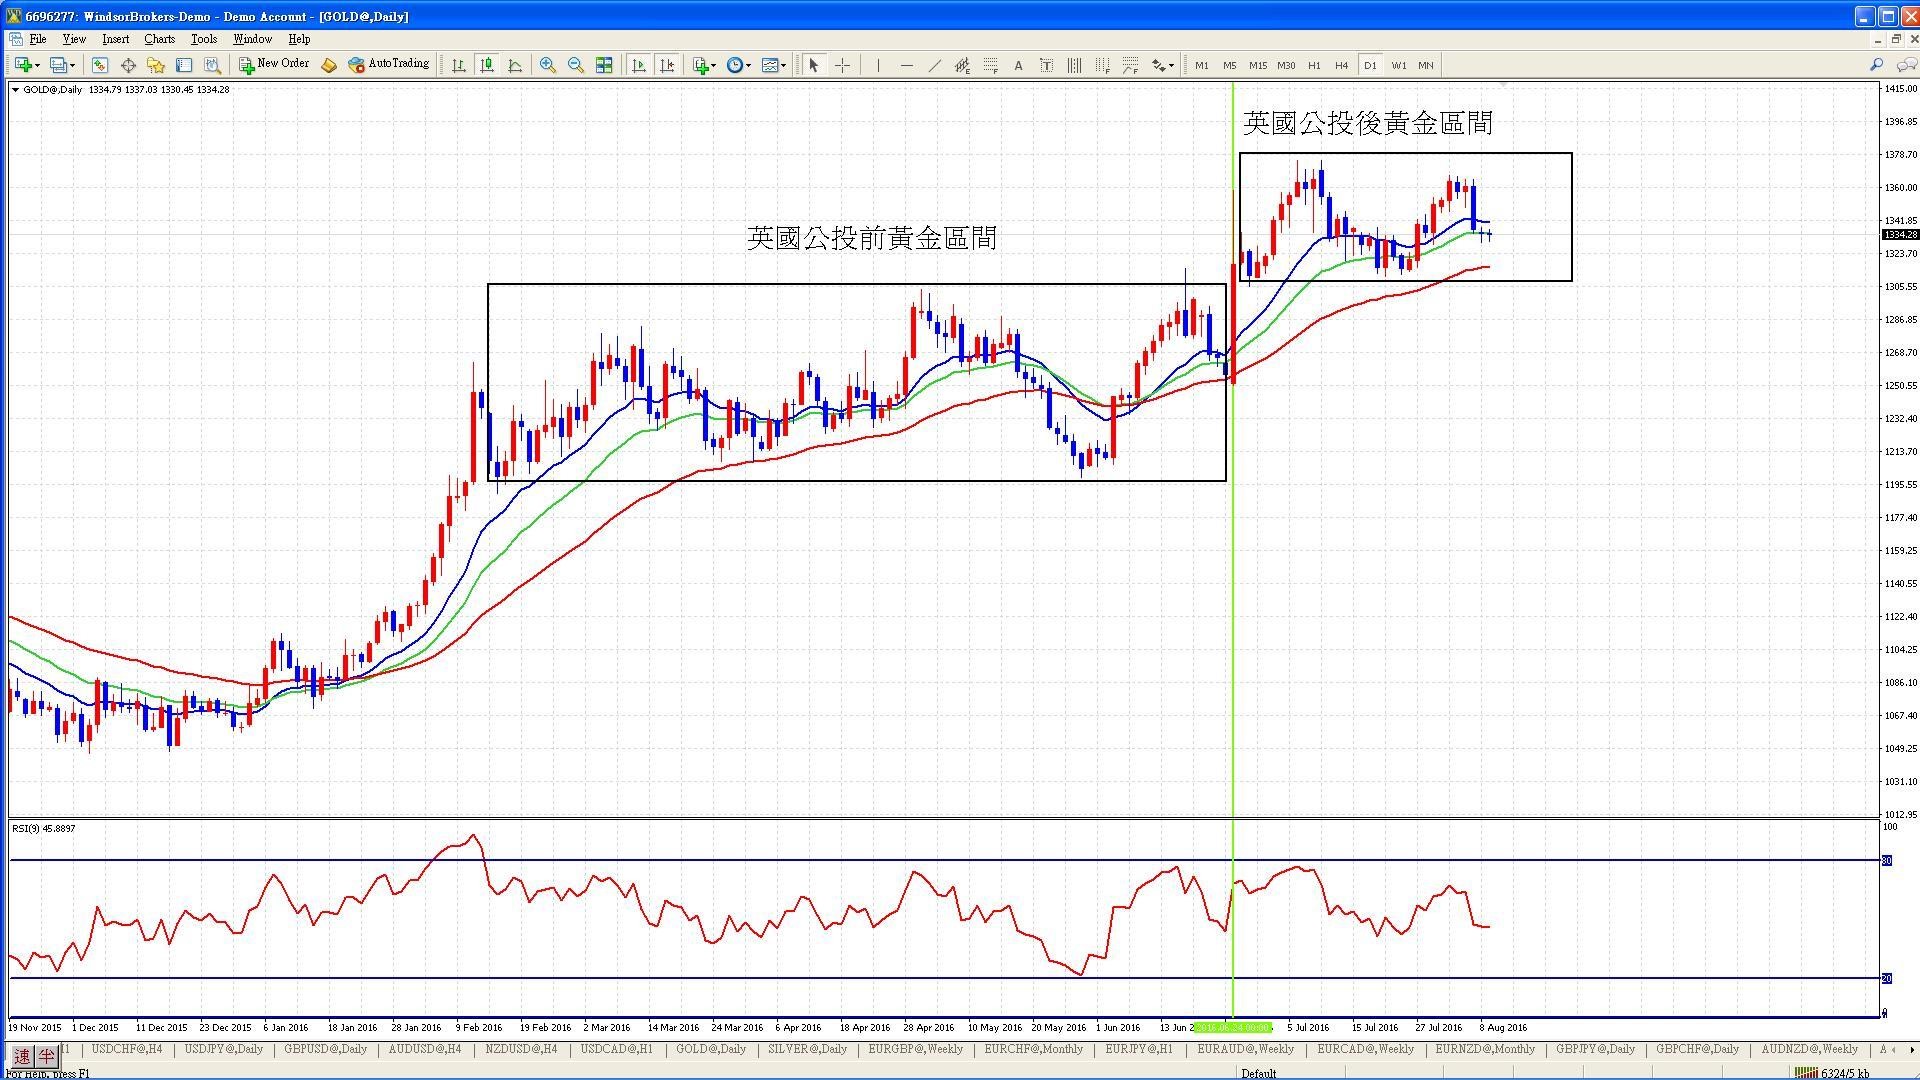This screenshot has width=1920, height=1080.
Task: Select the Crosshair cursor tool
Action: [x=842, y=65]
